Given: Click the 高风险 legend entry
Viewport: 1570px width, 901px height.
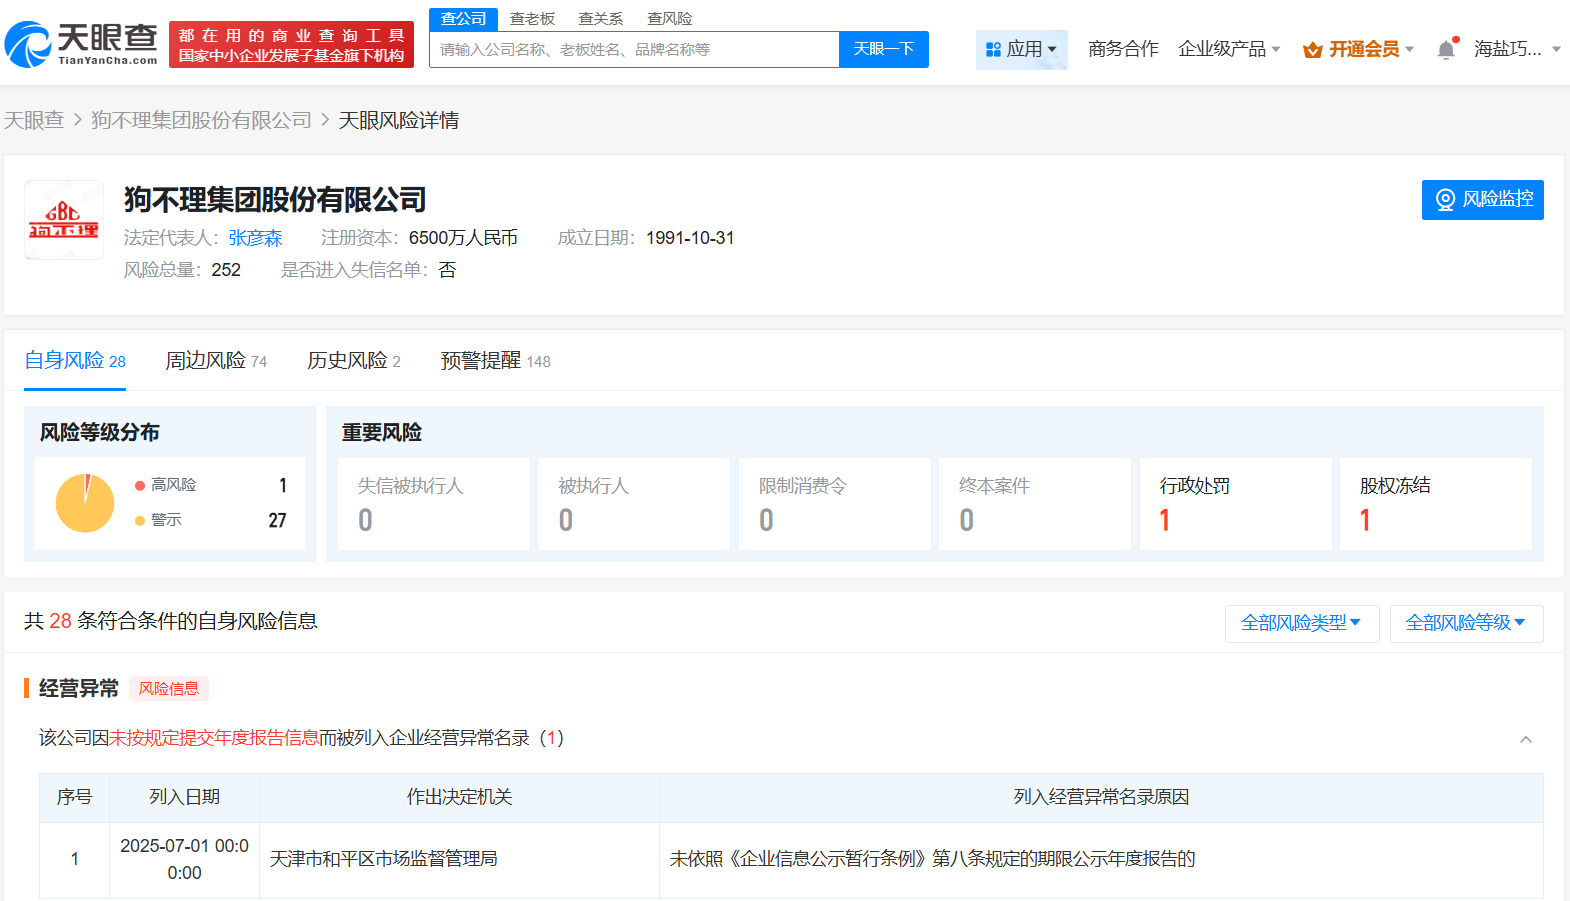Looking at the screenshot, I should pos(166,485).
